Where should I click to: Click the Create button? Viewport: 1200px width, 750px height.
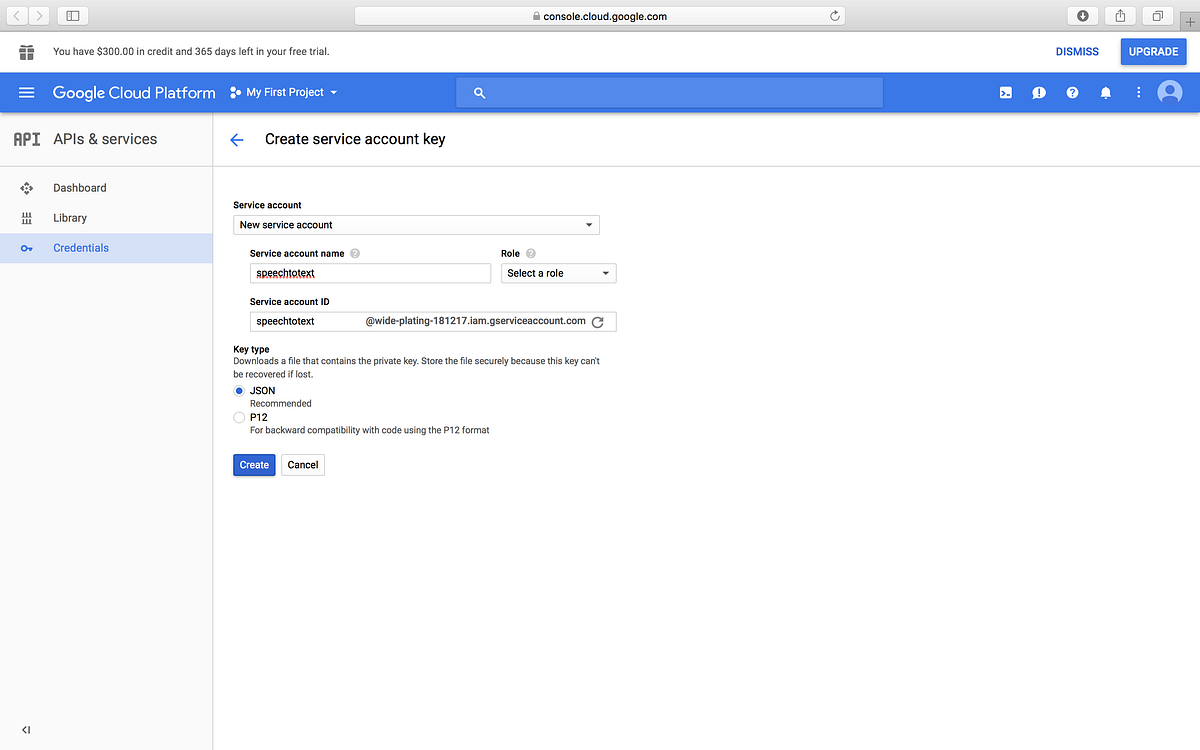tap(253, 464)
